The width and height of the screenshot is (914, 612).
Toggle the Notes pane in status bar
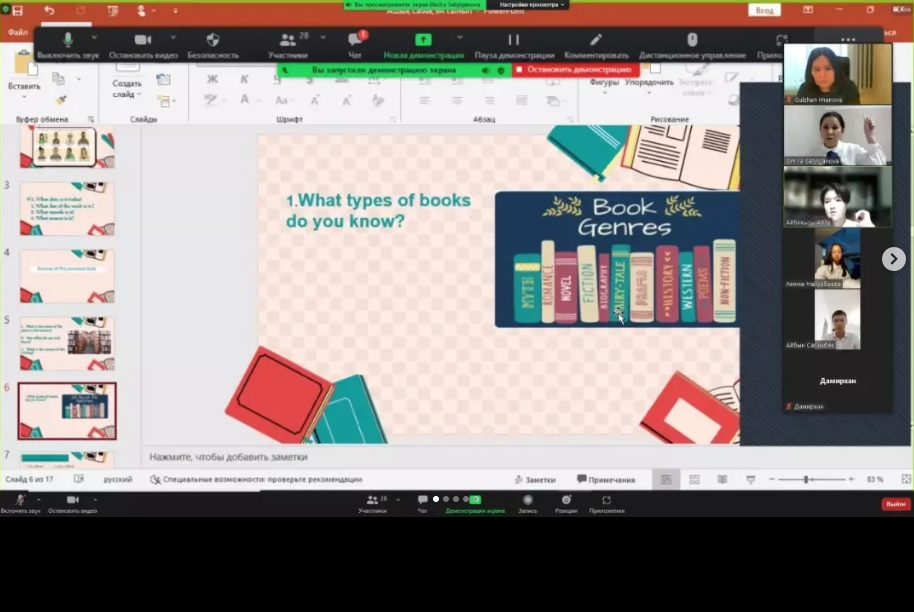[534, 480]
